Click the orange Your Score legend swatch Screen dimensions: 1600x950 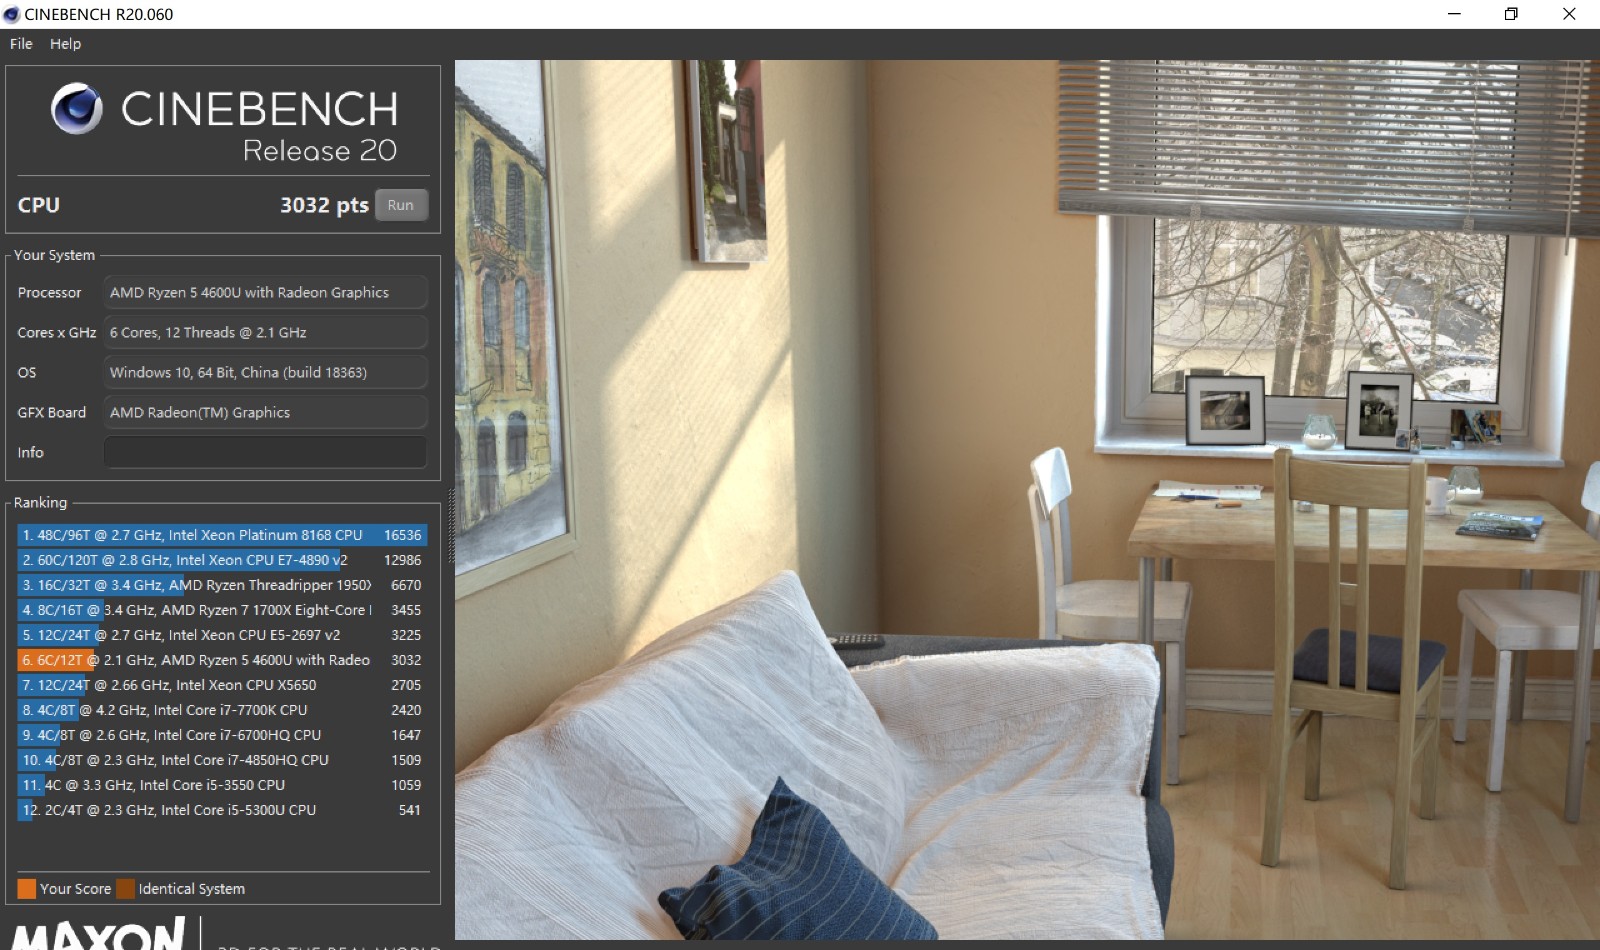click(x=27, y=888)
